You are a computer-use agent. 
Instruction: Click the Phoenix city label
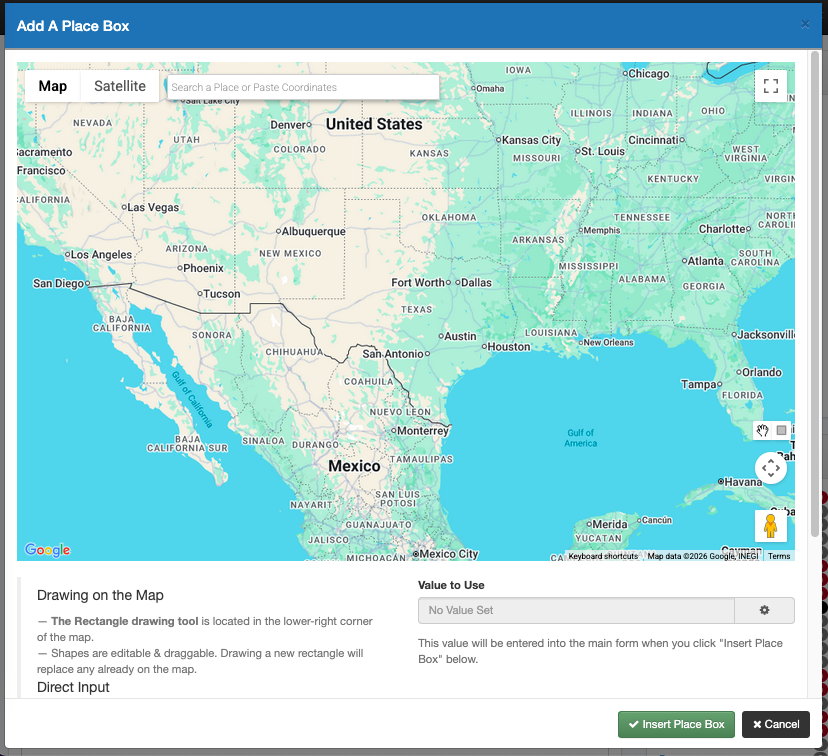coord(203,268)
